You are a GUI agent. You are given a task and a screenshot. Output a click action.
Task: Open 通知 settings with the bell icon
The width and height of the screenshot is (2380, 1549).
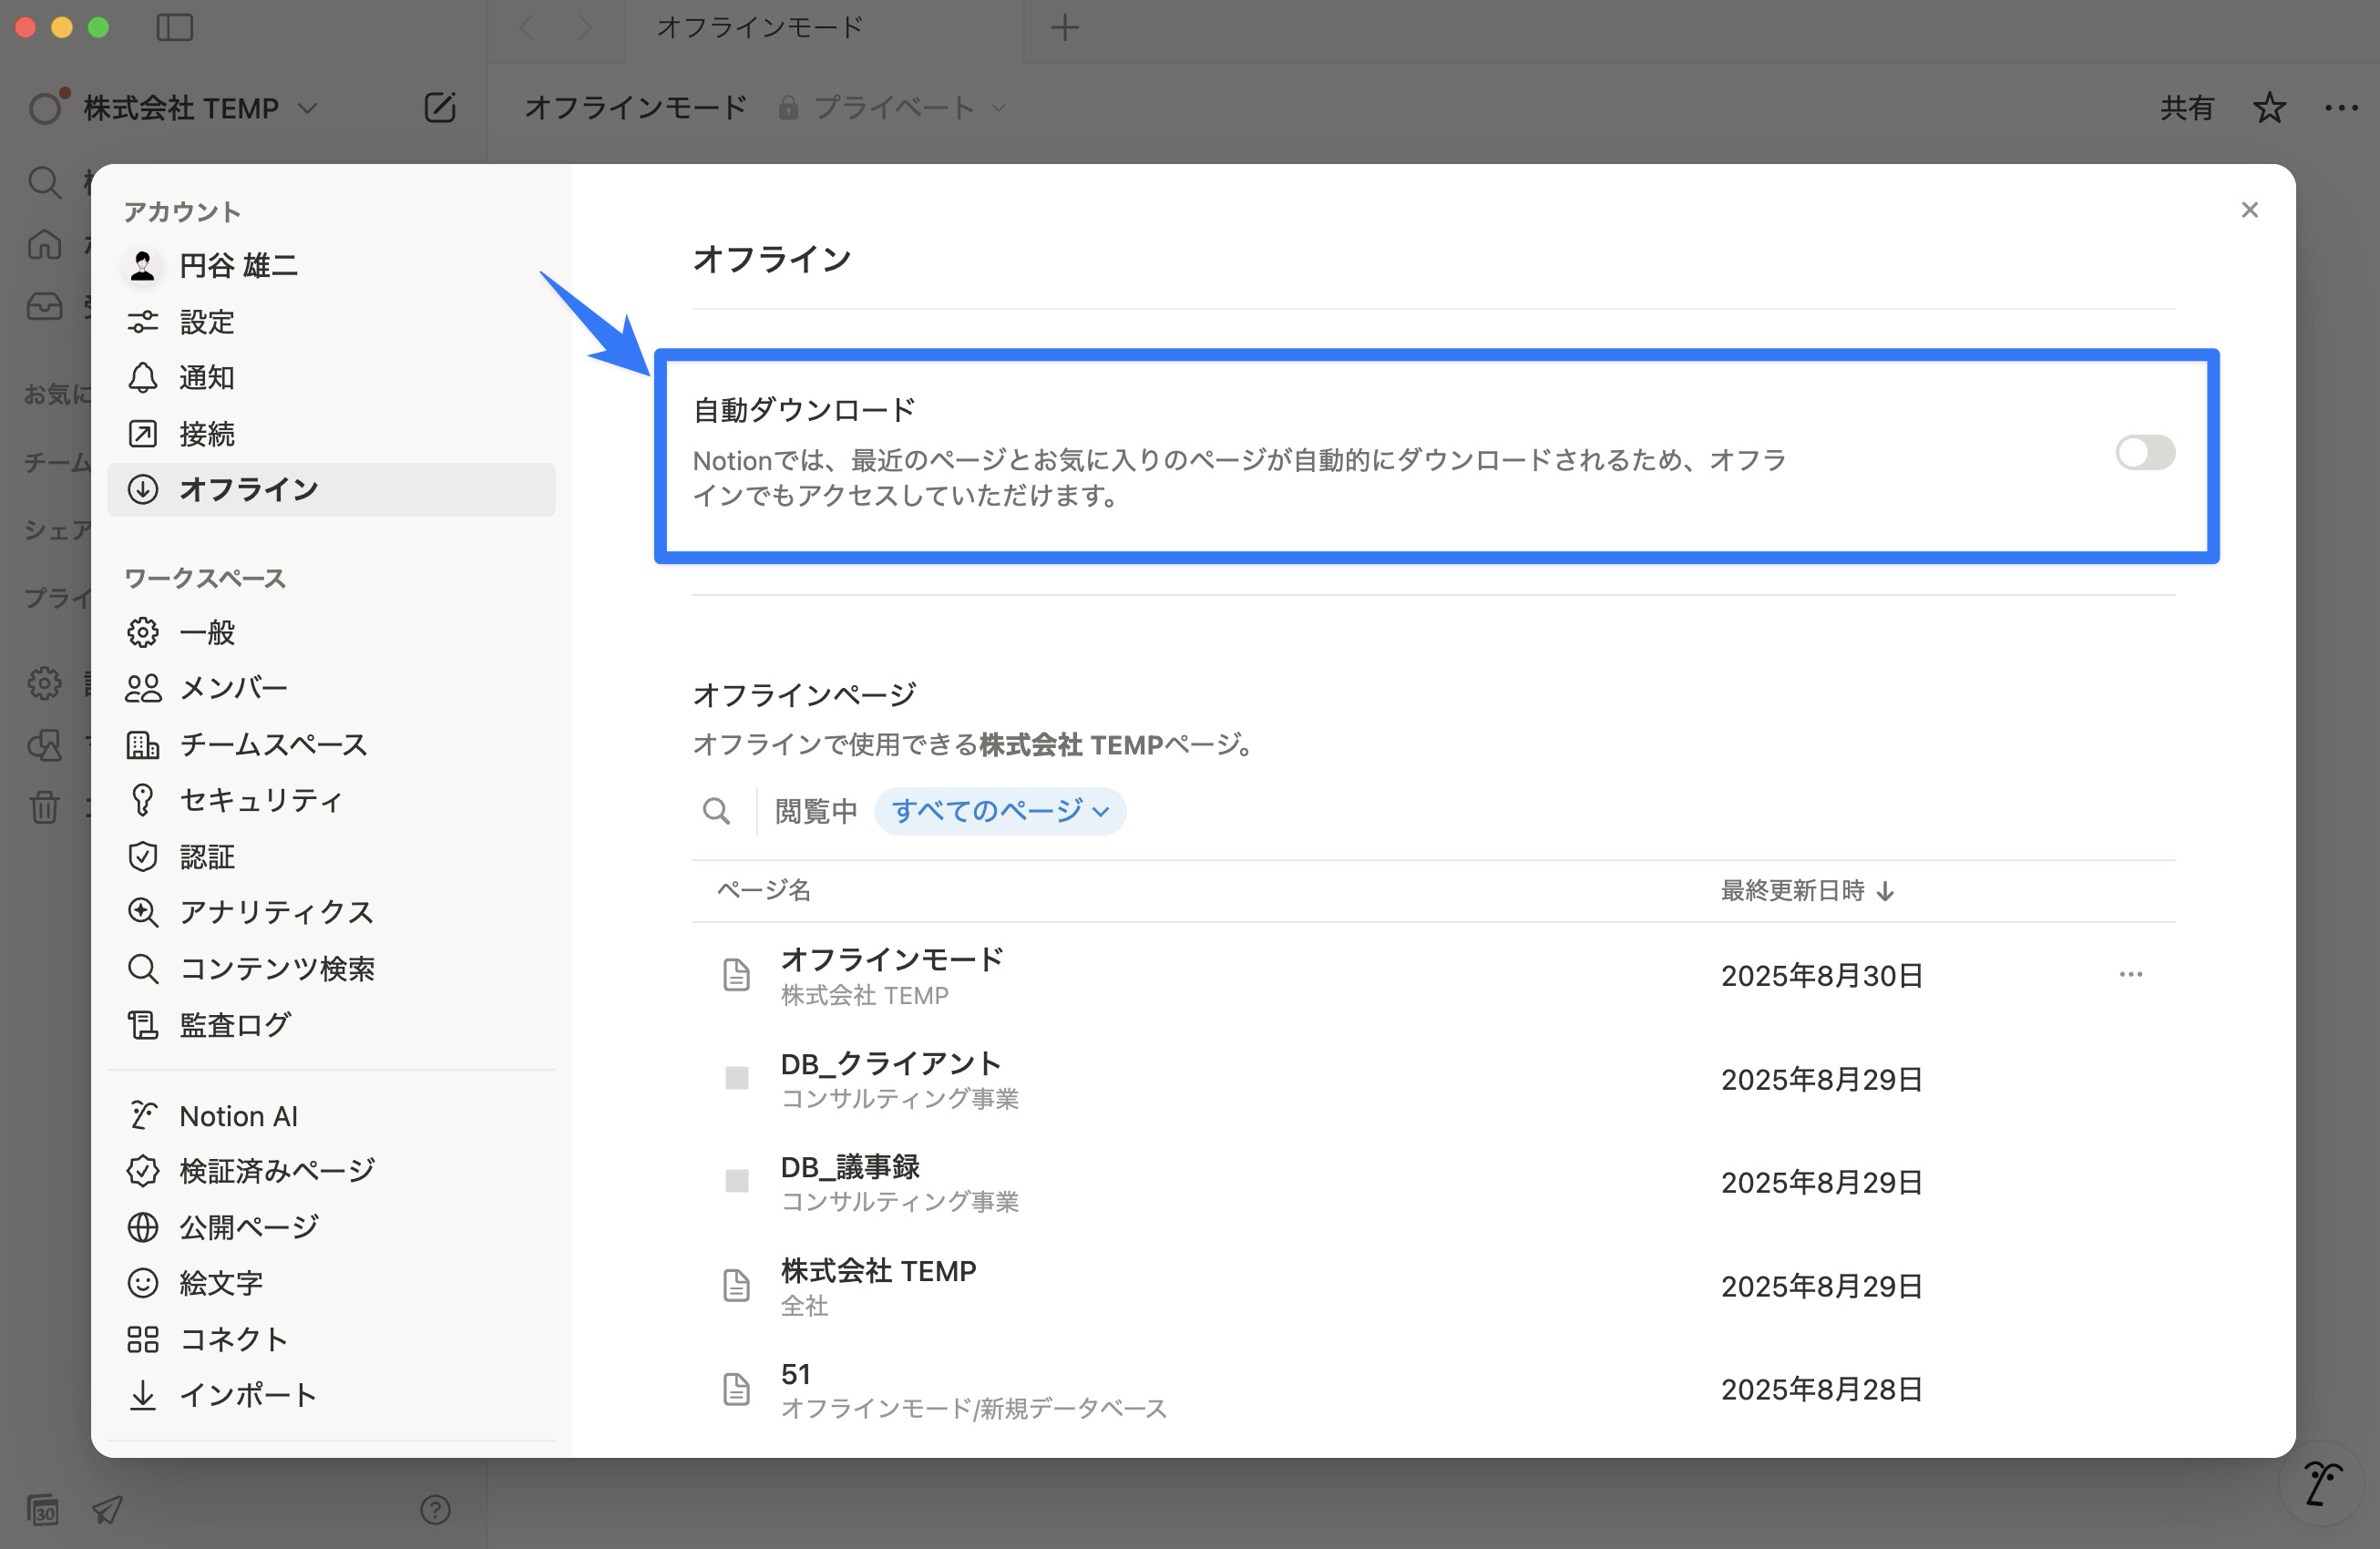click(x=331, y=377)
